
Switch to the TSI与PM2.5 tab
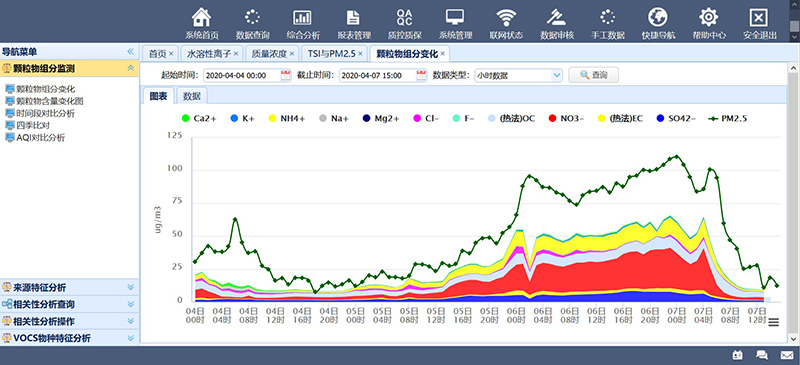pos(334,53)
